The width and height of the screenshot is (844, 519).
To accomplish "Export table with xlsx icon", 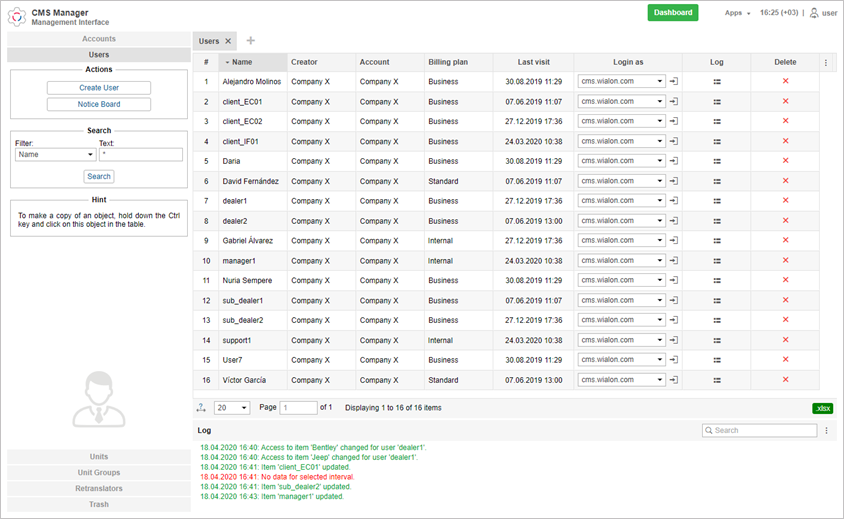I will (822, 408).
